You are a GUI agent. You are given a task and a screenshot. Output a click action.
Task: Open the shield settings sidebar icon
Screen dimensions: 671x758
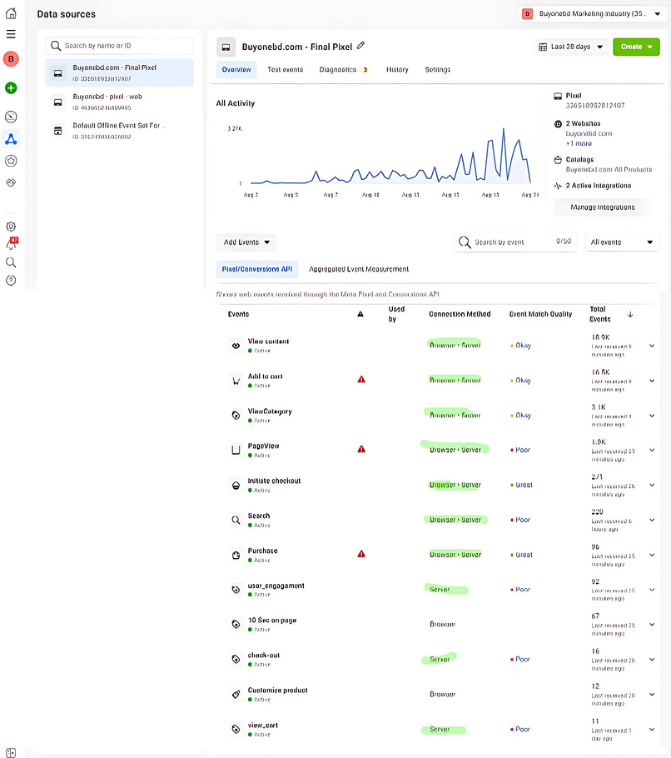point(11,226)
